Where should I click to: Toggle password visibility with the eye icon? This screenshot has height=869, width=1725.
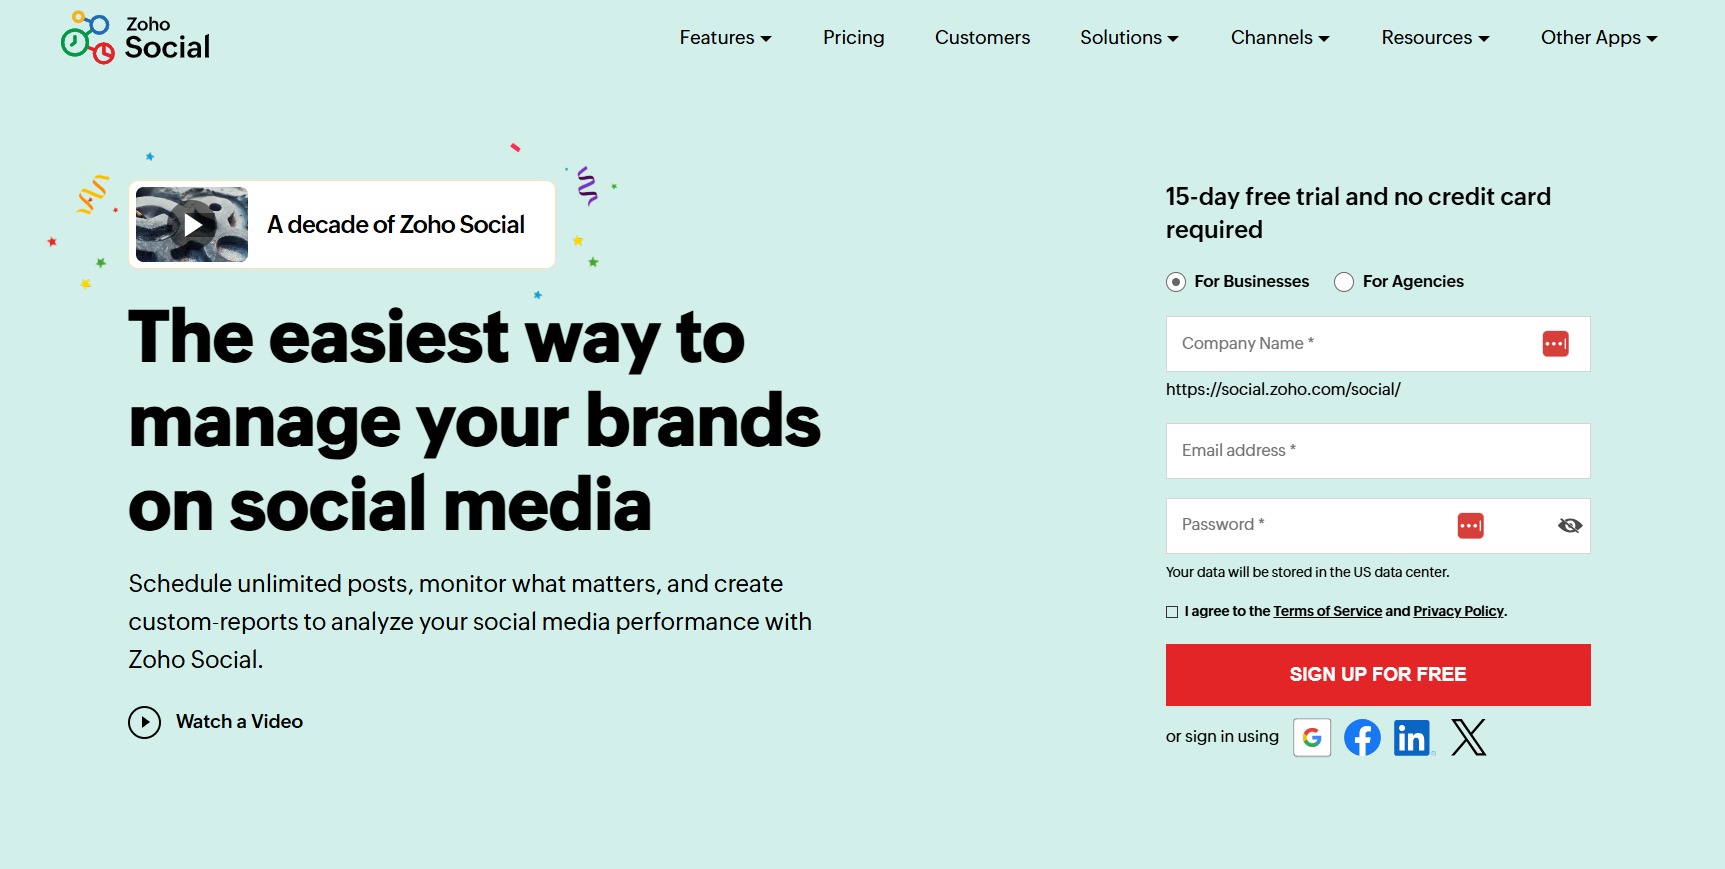click(x=1567, y=525)
